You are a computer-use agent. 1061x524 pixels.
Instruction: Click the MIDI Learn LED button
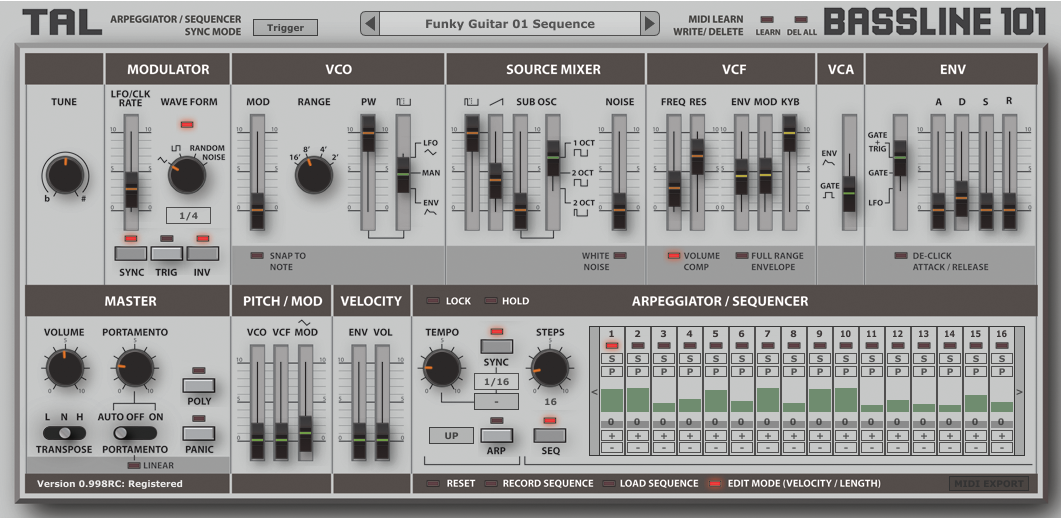coord(767,19)
